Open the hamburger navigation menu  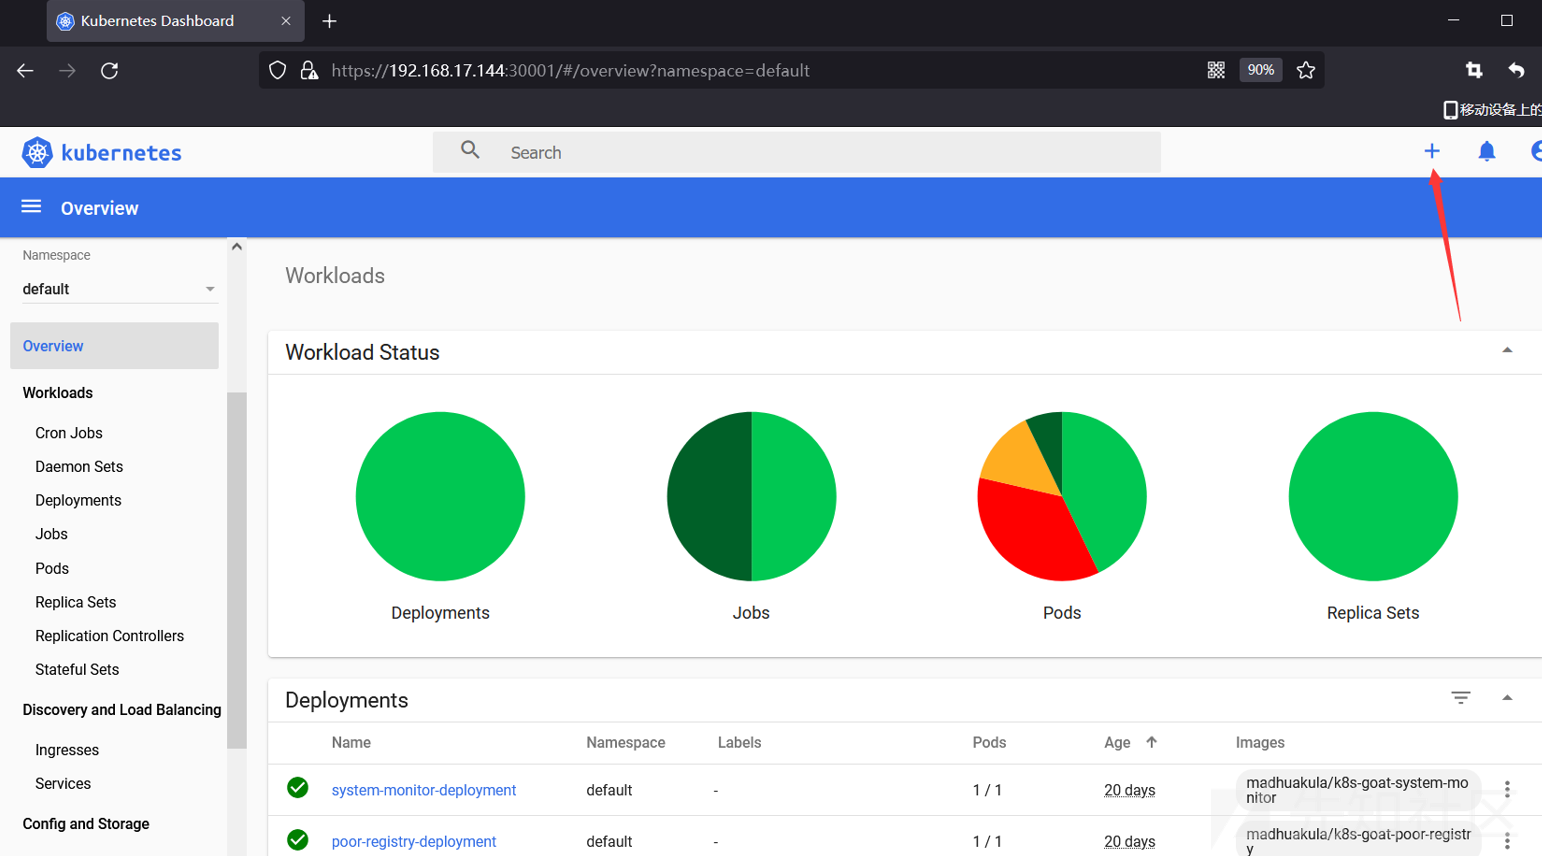[31, 206]
